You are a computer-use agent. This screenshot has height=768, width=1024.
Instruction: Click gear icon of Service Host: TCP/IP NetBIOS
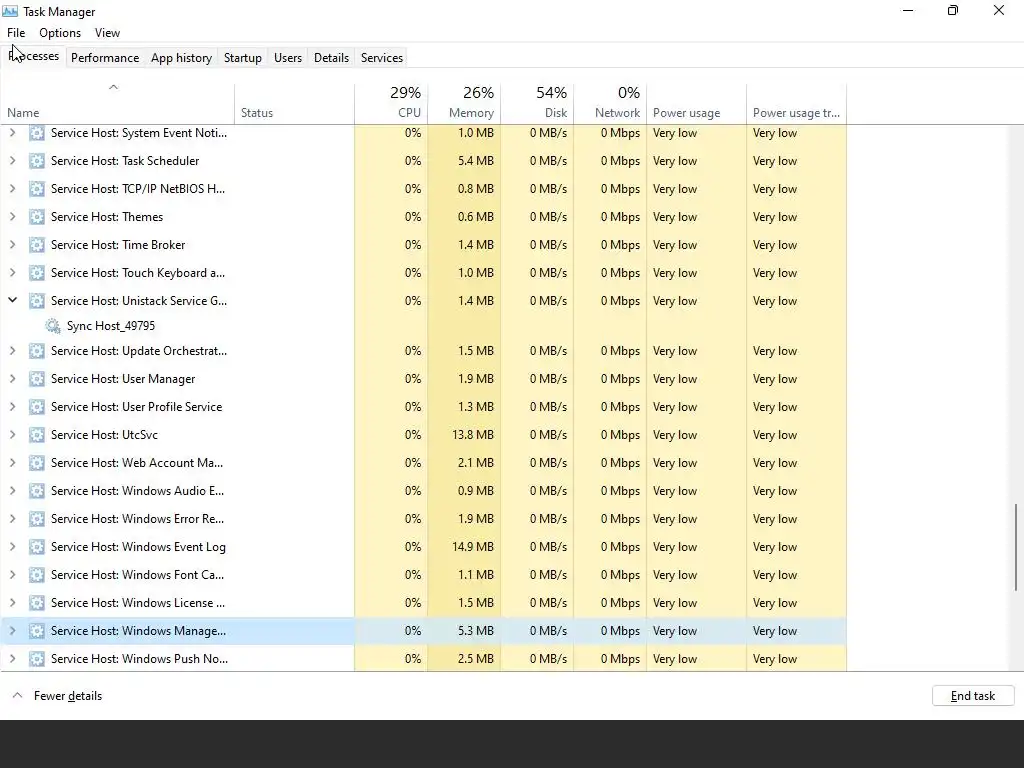tap(37, 189)
